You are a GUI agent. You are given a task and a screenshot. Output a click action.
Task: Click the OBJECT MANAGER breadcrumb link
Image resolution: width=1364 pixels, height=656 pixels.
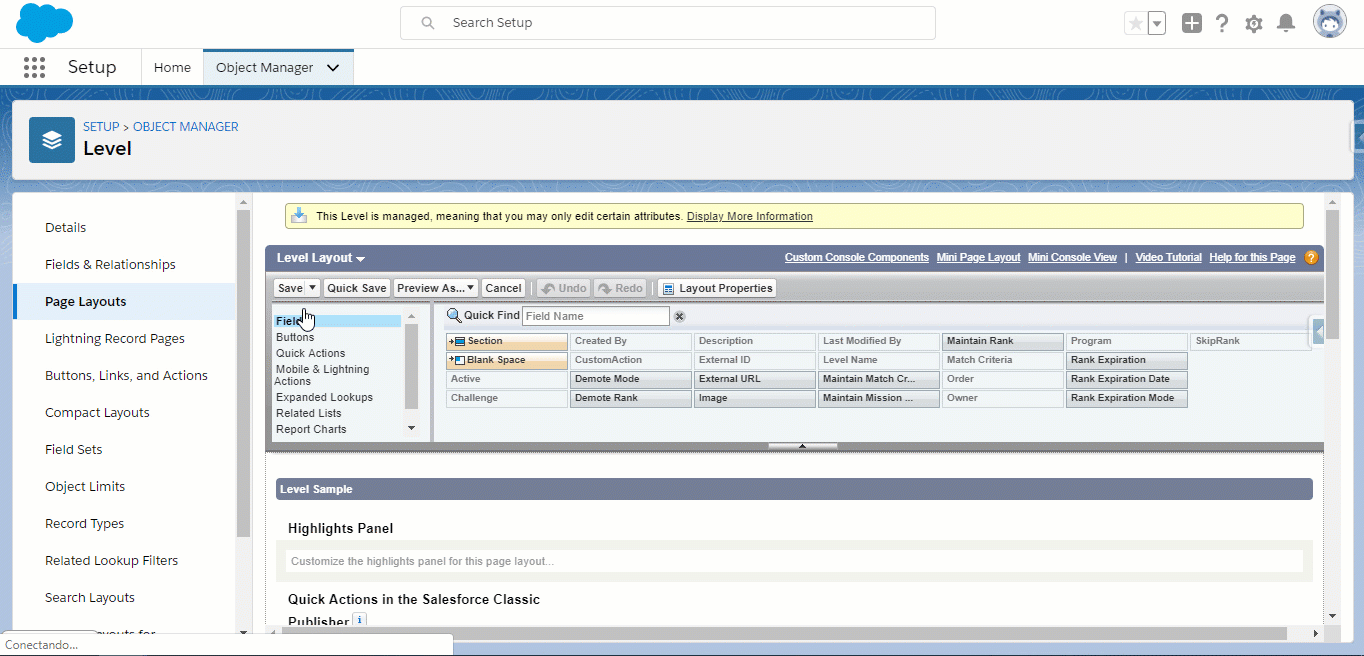(x=186, y=127)
